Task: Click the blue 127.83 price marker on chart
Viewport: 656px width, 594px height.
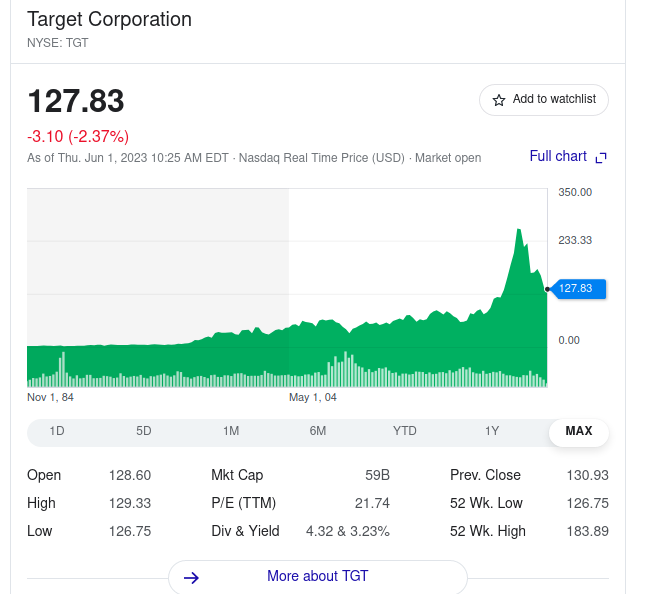Action: (579, 289)
